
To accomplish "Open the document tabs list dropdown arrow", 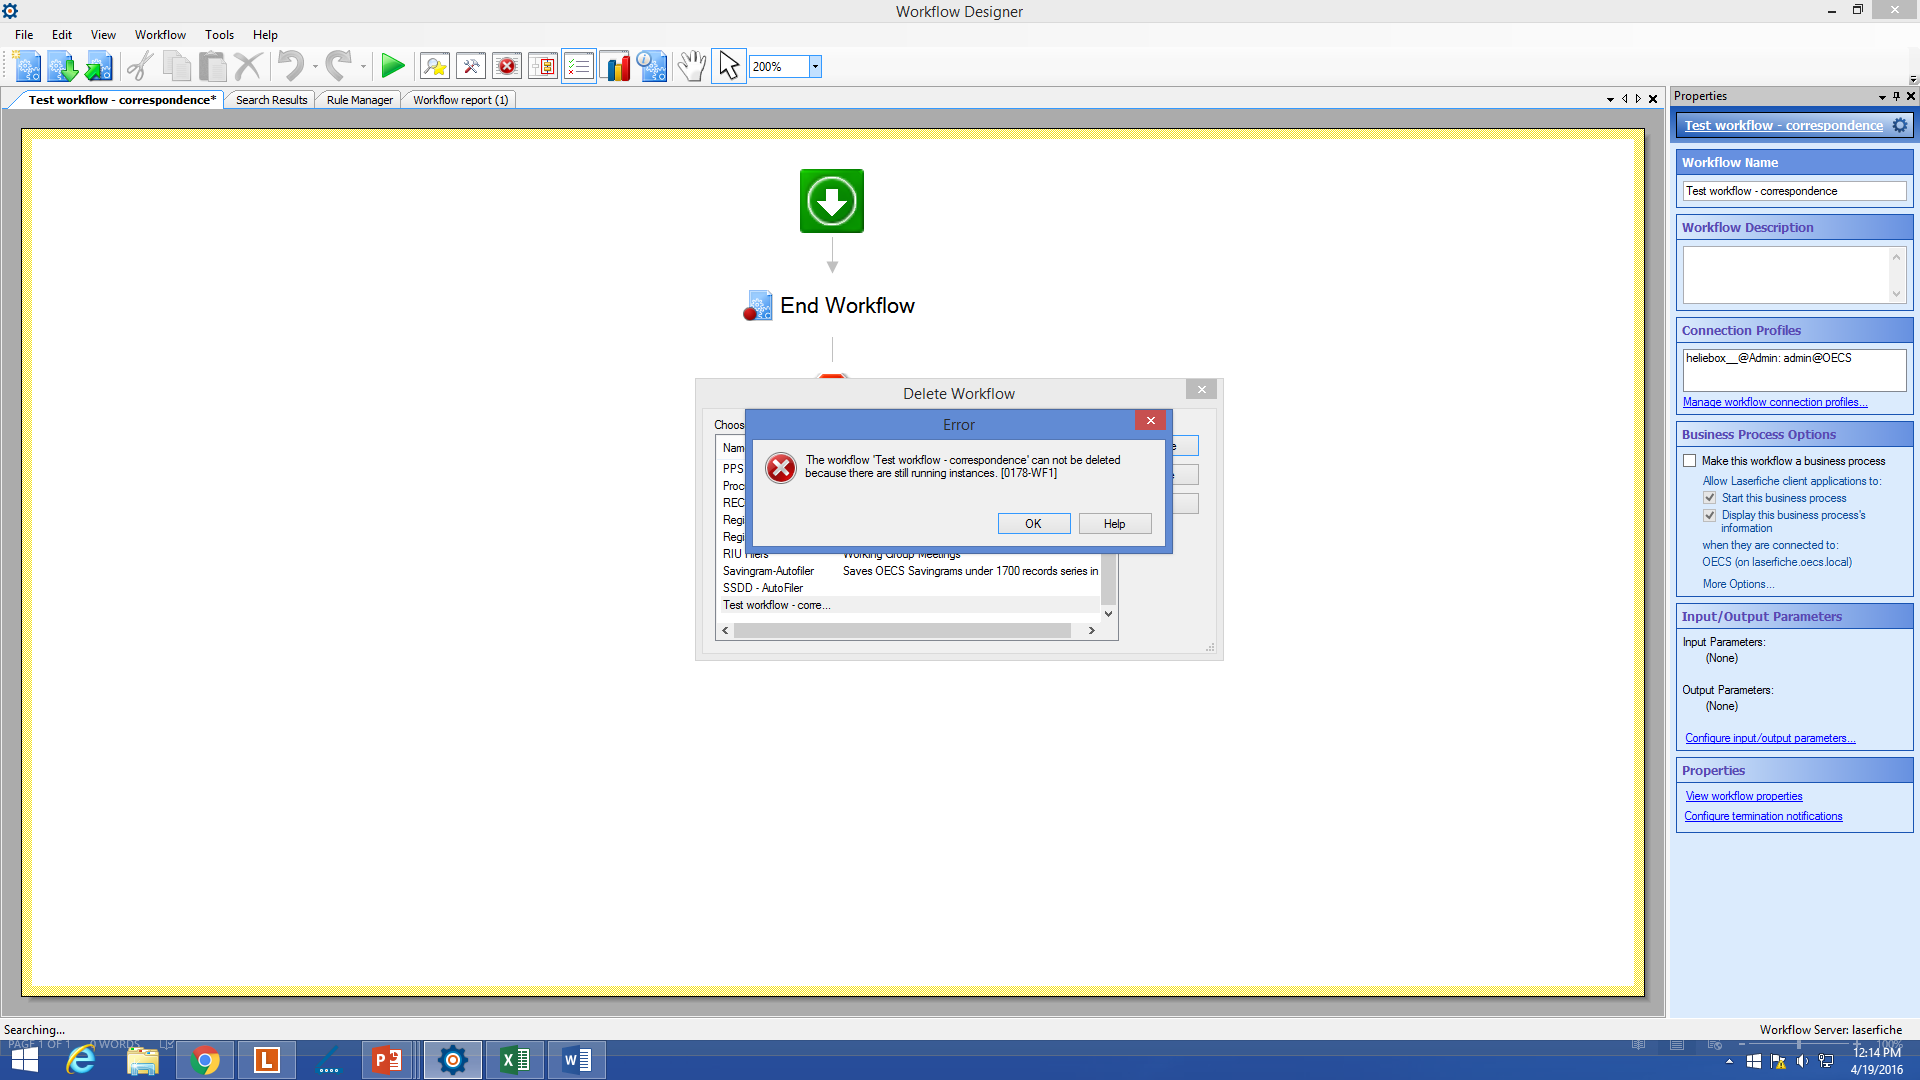I will (x=1610, y=99).
